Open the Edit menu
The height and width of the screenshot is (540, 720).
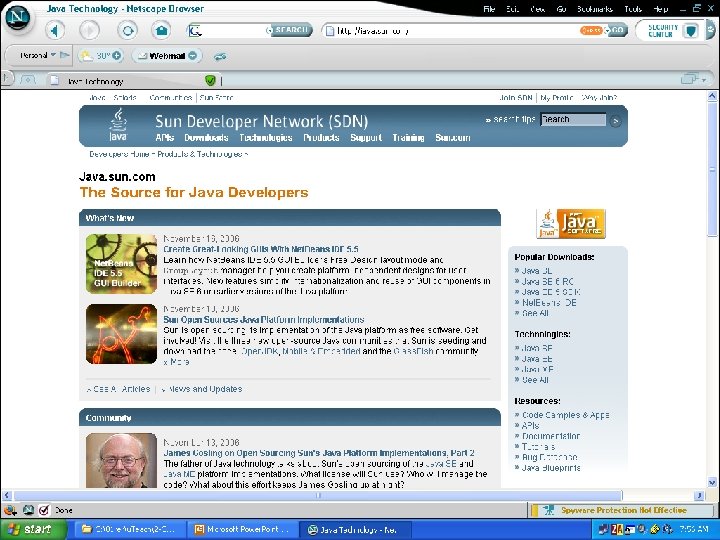pos(512,9)
